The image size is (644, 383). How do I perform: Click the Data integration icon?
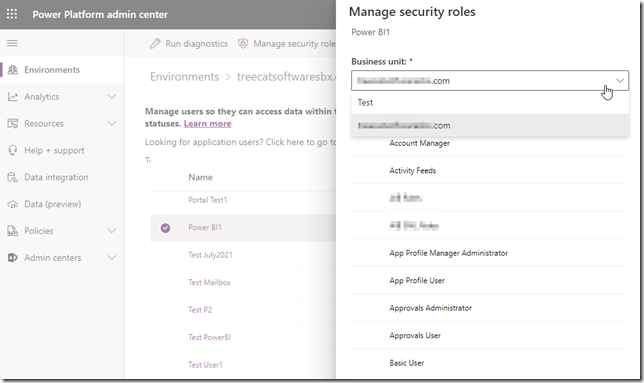13,177
